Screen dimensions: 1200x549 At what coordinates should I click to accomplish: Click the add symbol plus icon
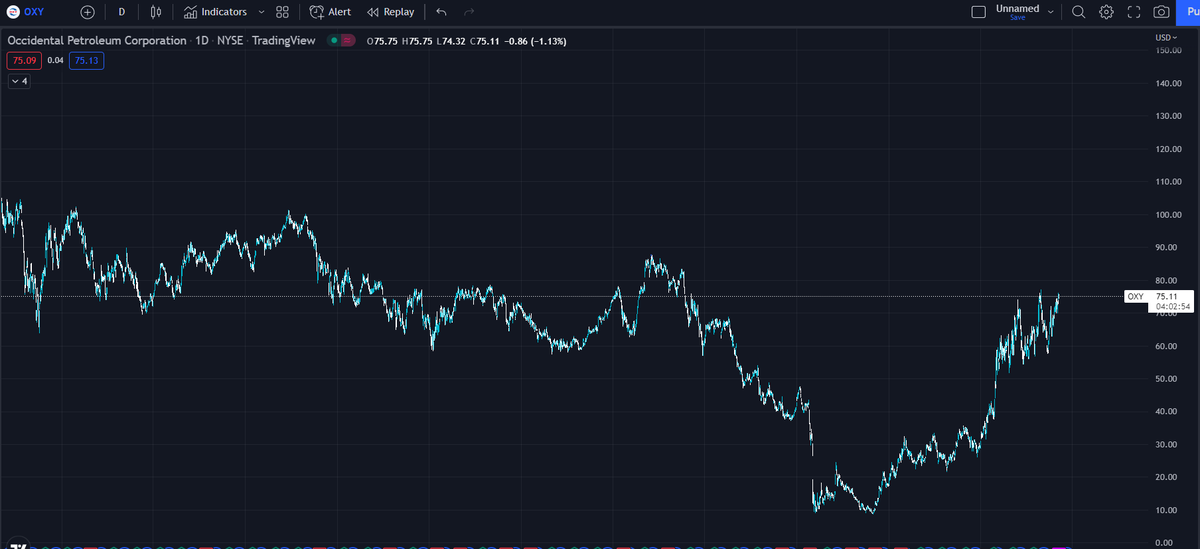[x=88, y=12]
